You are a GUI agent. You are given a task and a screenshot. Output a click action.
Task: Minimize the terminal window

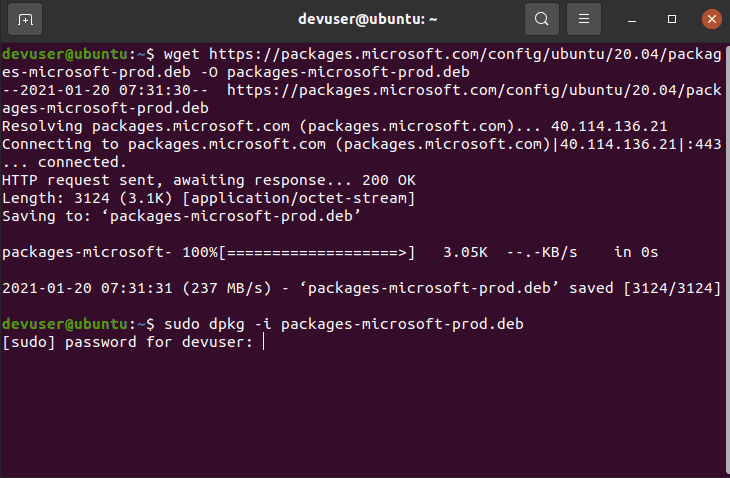632,19
